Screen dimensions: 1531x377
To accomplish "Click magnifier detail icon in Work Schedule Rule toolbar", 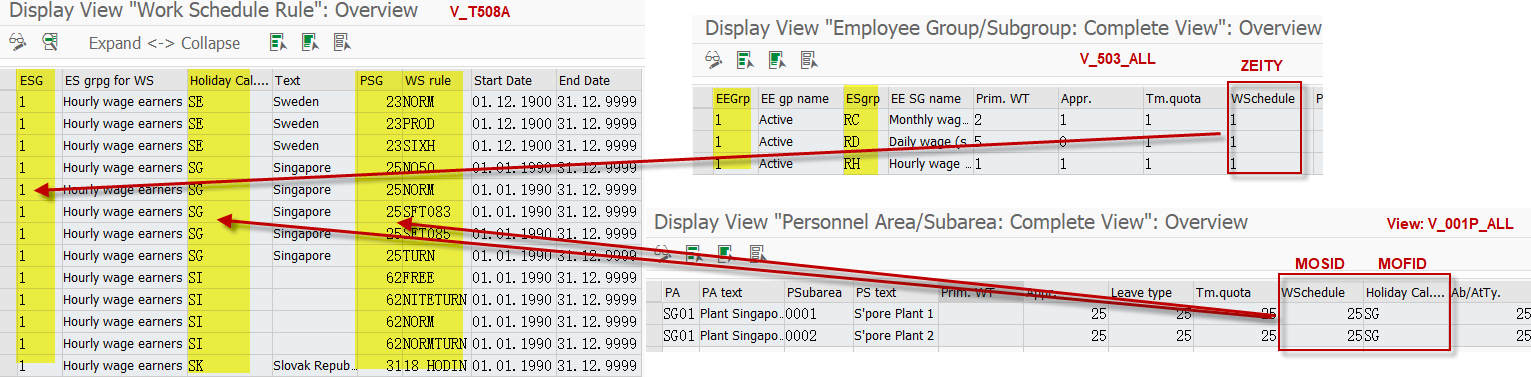I will [x=50, y=42].
